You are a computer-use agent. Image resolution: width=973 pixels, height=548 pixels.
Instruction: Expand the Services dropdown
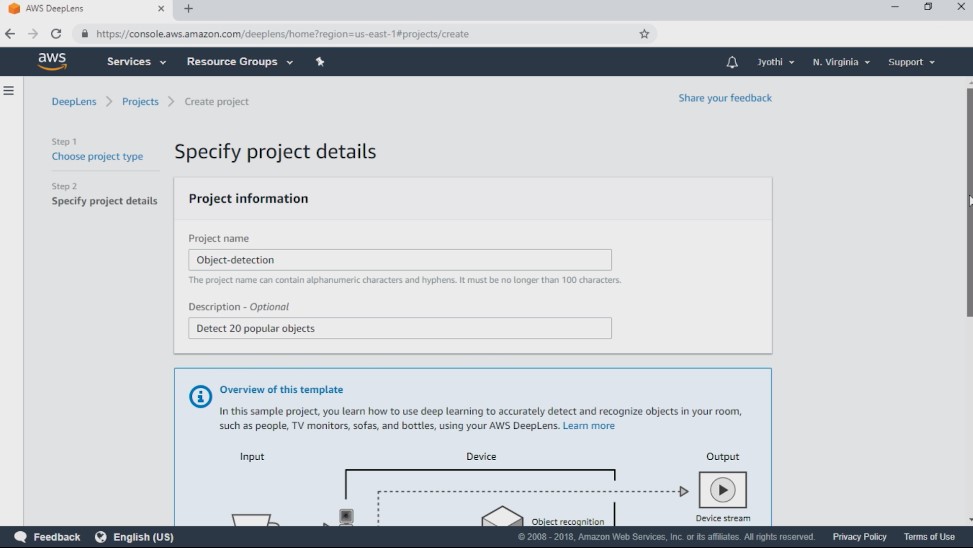click(x=136, y=61)
